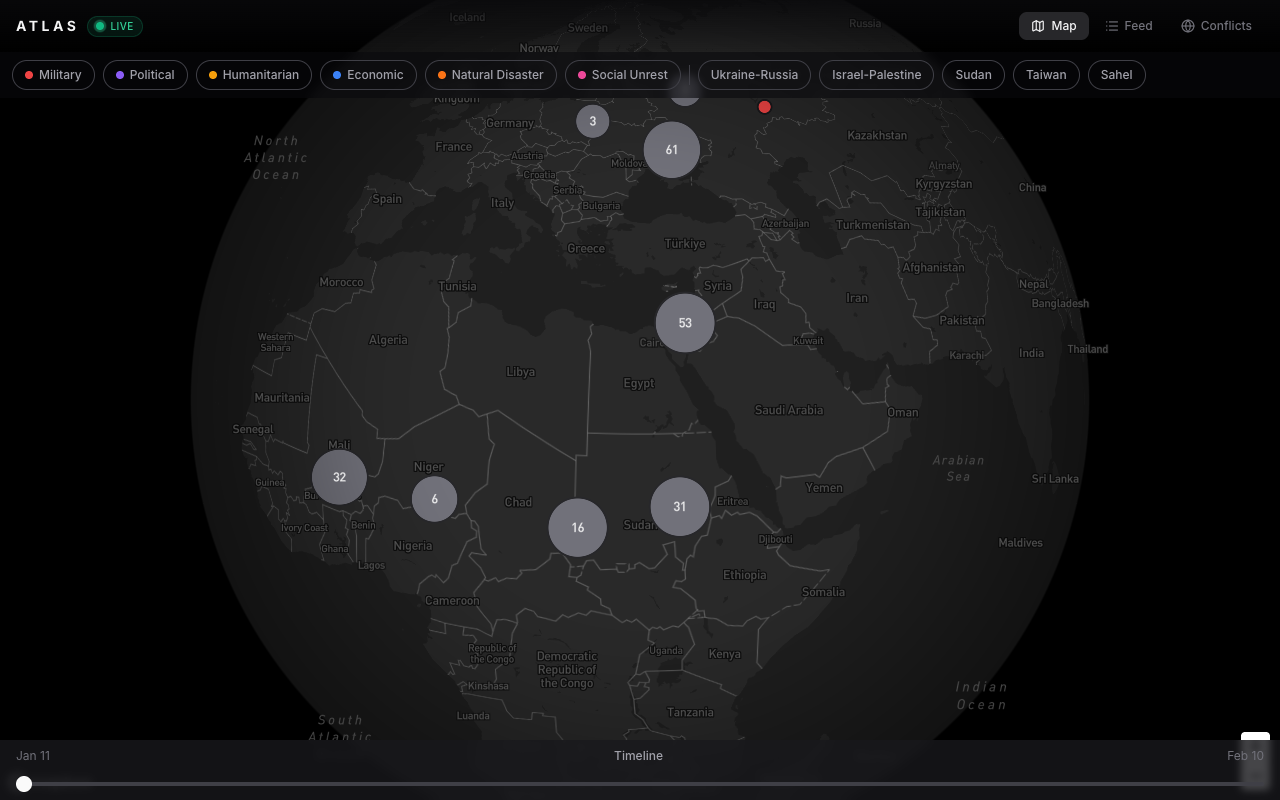Expand the 32-event cluster over Mali

(339, 477)
